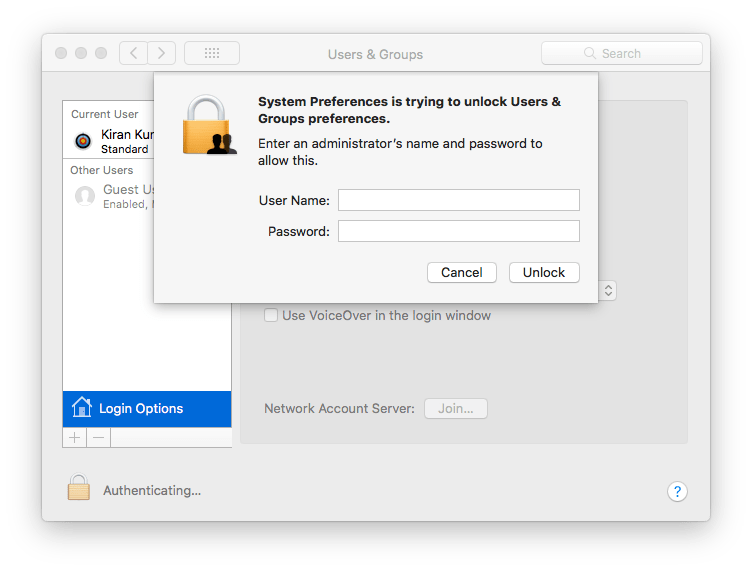
Task: Click the second (minimize) window control
Action: pos(81,53)
